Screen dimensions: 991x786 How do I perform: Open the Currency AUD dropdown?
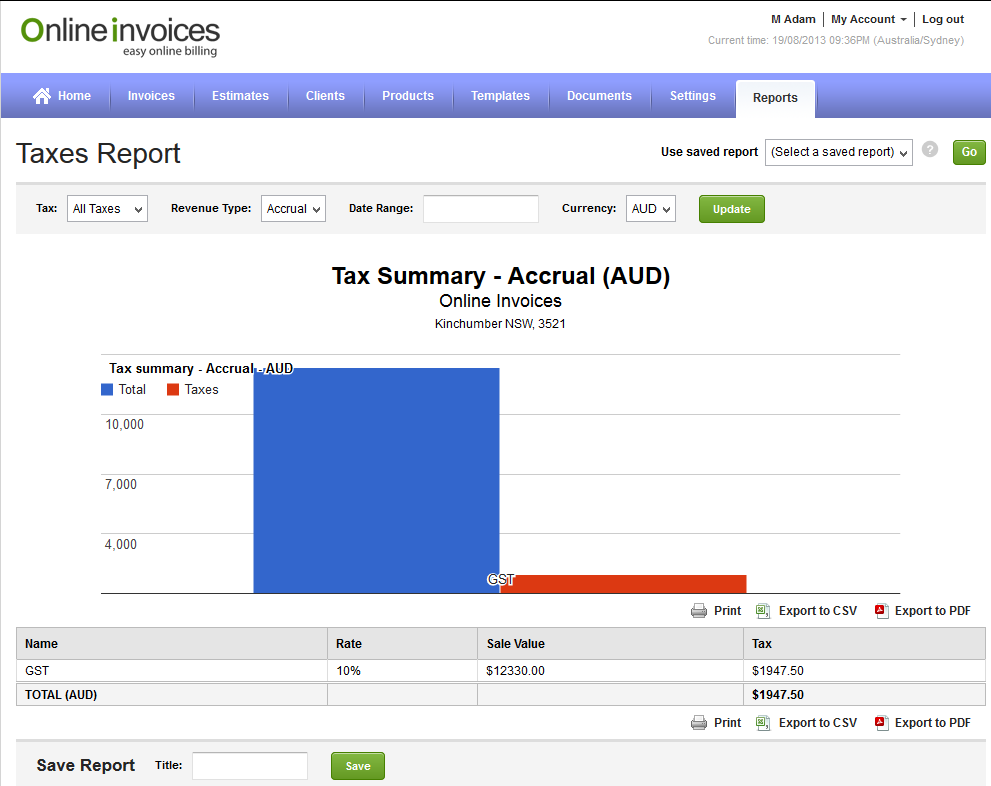pos(650,209)
